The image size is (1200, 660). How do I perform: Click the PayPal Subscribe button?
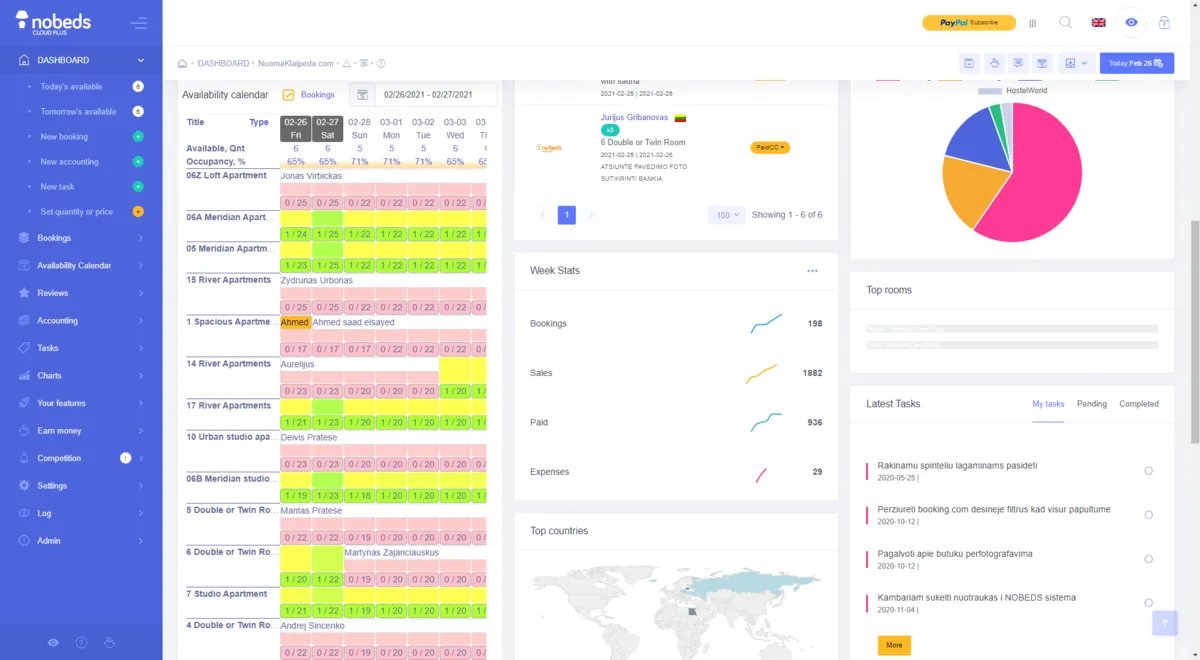click(968, 21)
